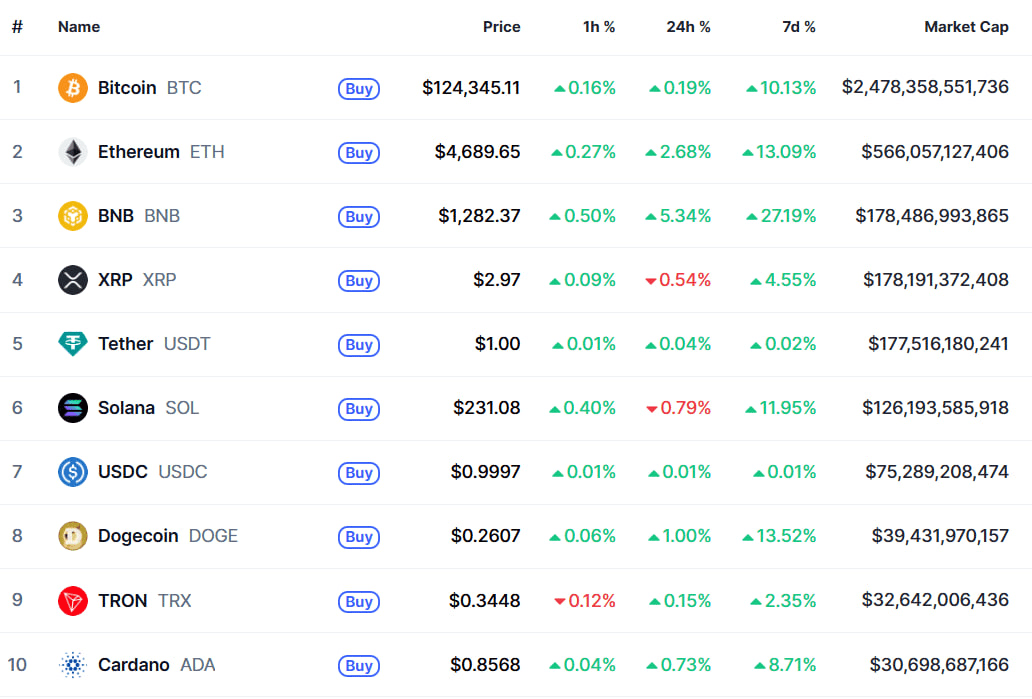Click the TRON red logo icon
Image resolution: width=1032 pixels, height=699 pixels.
[x=73, y=601]
